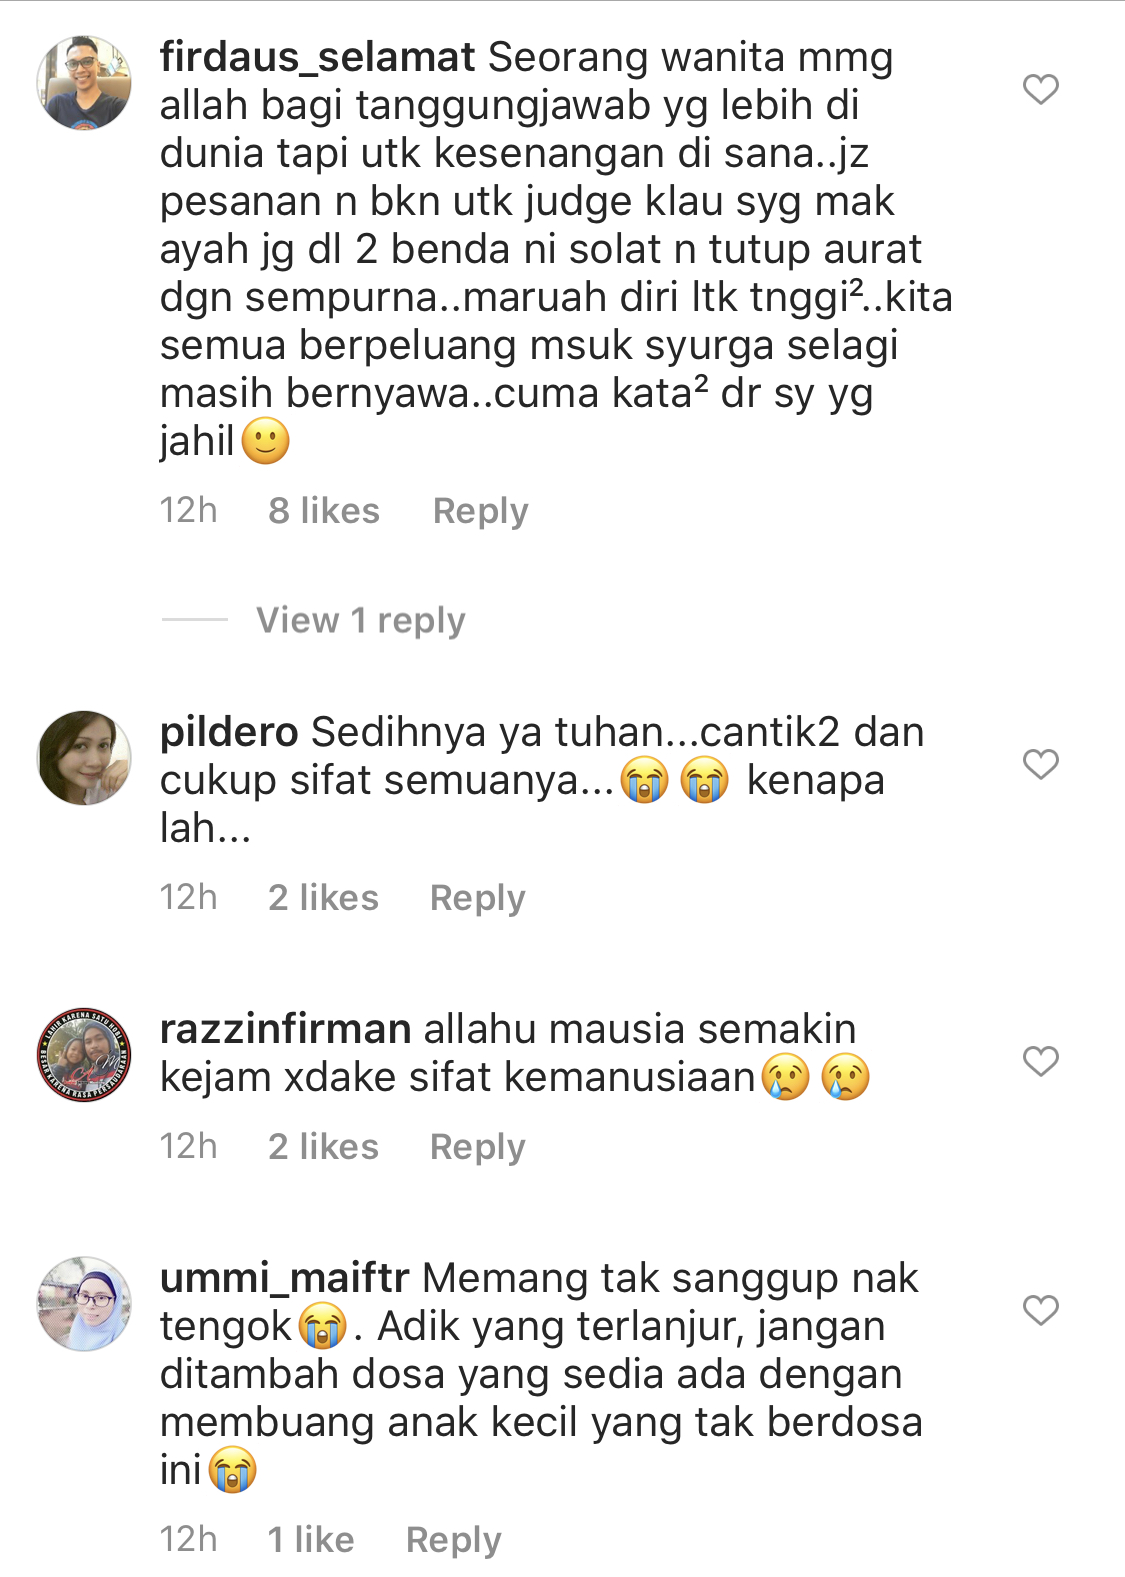This screenshot has height=1577, width=1125.
Task: Reply to pildero's comment
Action: click(477, 898)
